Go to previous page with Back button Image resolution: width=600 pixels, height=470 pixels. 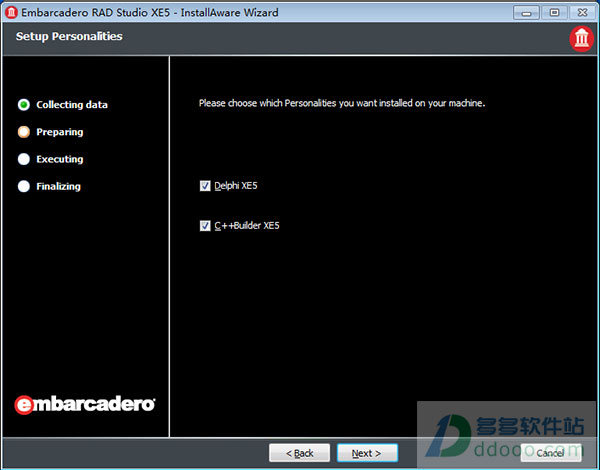pos(300,453)
